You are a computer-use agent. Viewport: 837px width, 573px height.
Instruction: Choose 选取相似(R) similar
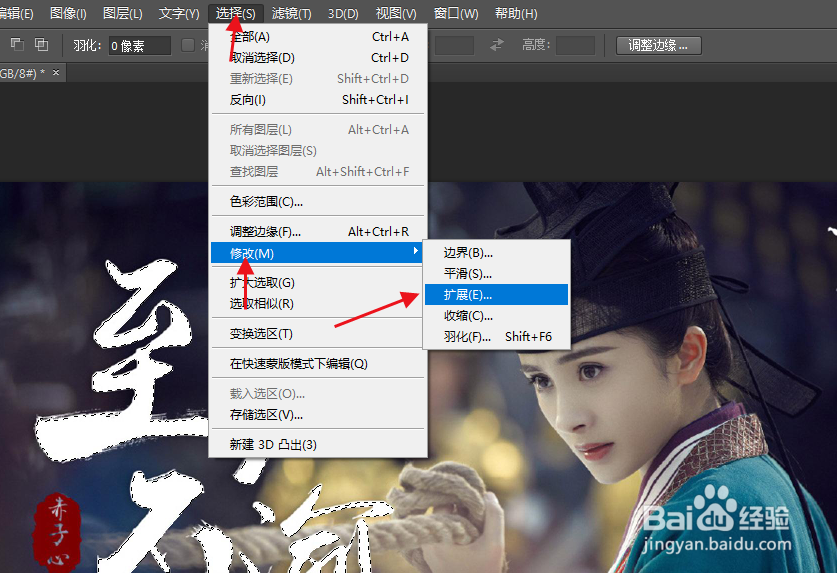pyautogui.click(x=319, y=304)
